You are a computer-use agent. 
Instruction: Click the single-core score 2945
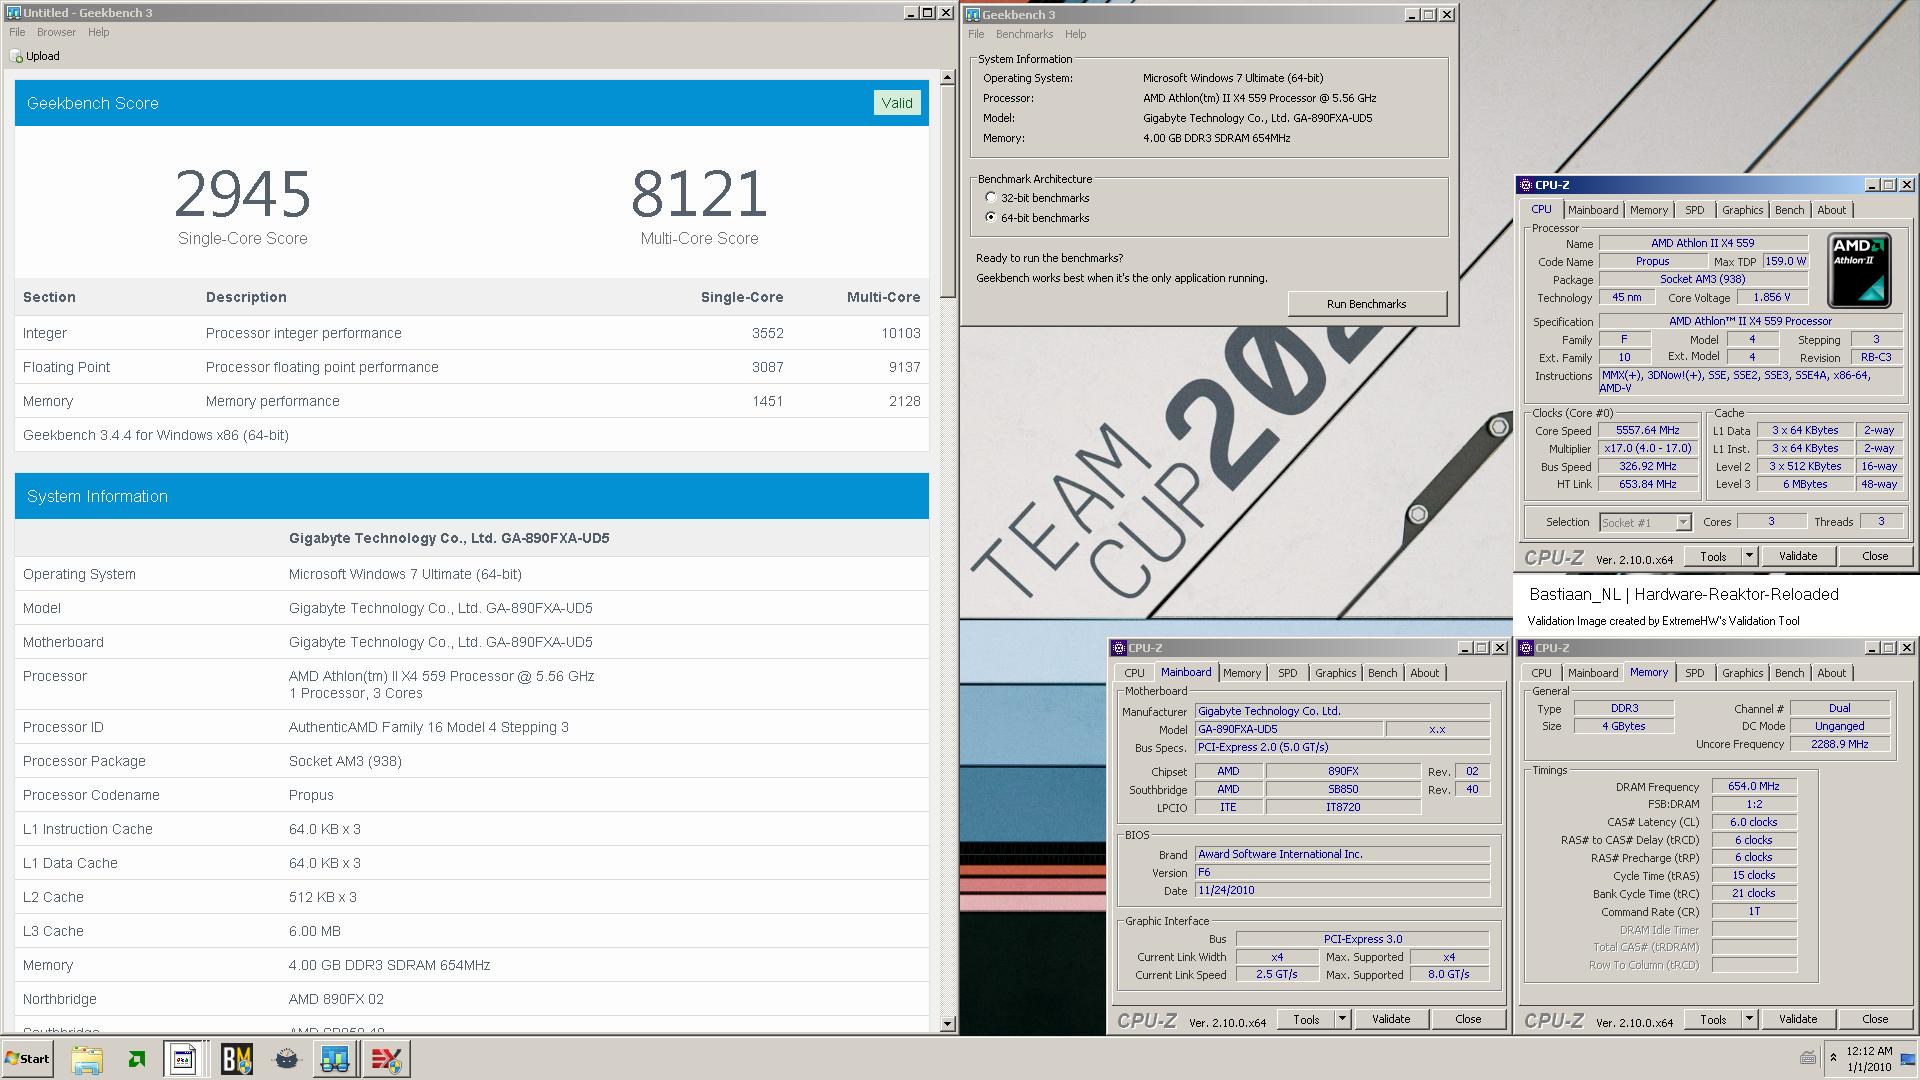click(242, 194)
